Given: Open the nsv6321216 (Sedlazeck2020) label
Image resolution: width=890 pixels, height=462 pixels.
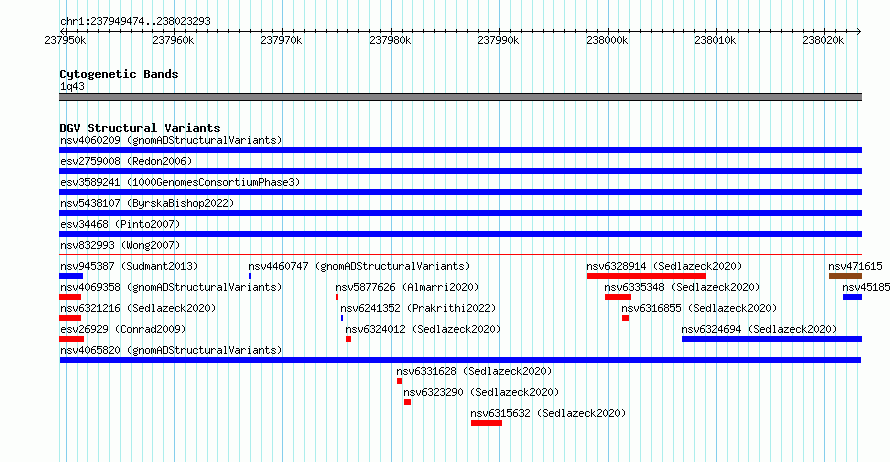Looking at the screenshot, I should click(x=138, y=308).
